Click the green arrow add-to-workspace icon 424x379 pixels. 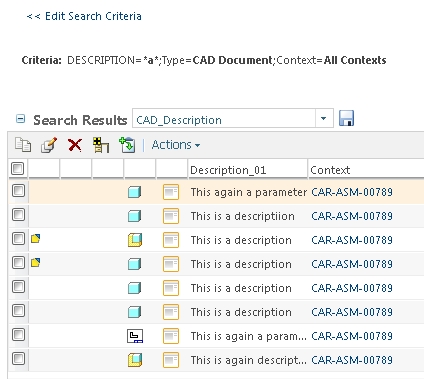(x=127, y=145)
